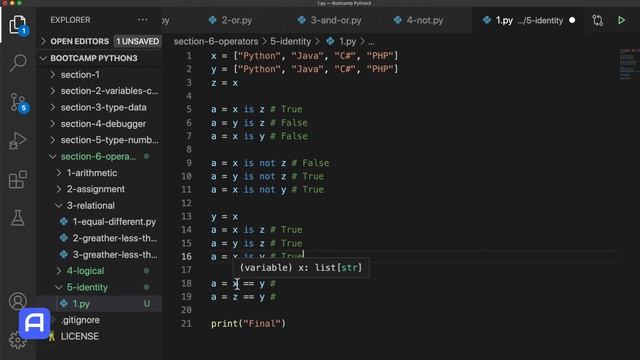Click the hover tooltip variable x: list[str]

click(301, 268)
